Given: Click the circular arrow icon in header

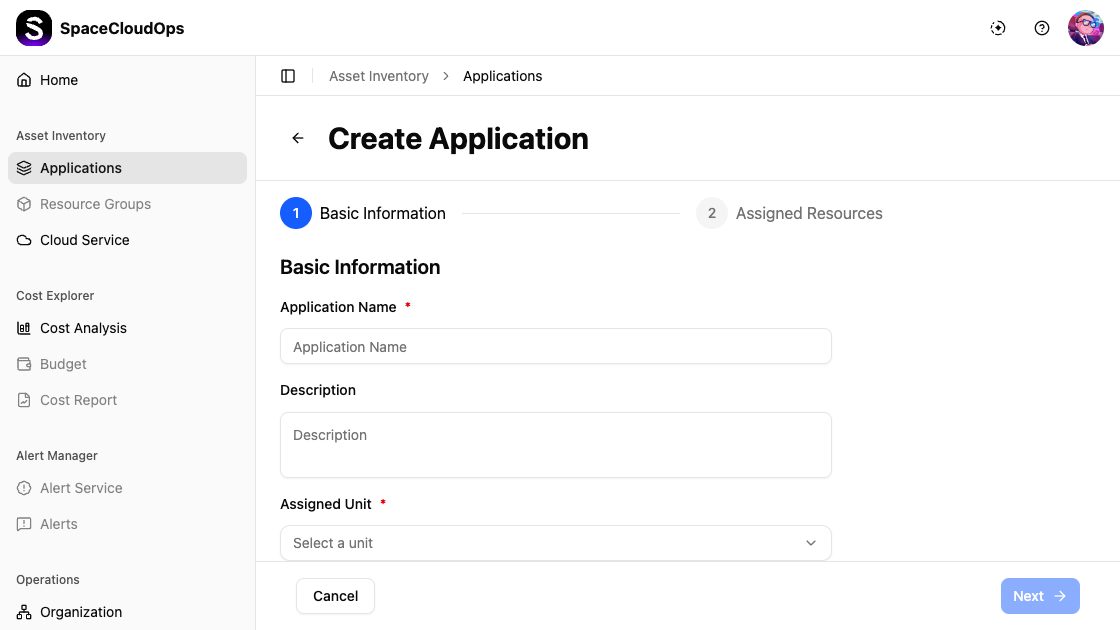Looking at the screenshot, I should click(x=998, y=28).
